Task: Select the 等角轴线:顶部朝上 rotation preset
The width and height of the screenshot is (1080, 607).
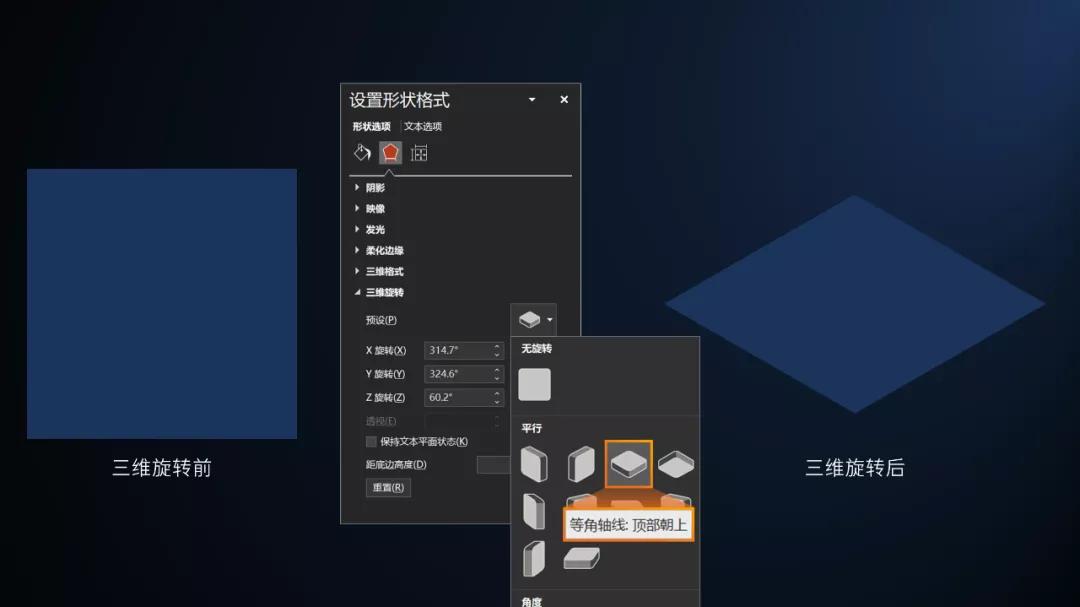Action: (627, 461)
